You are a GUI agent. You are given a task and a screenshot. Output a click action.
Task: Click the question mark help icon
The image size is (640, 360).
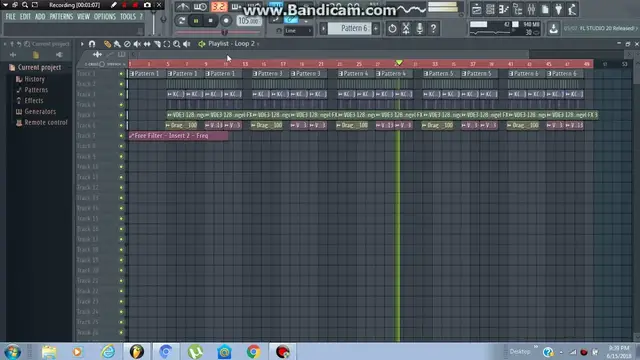(433, 28)
